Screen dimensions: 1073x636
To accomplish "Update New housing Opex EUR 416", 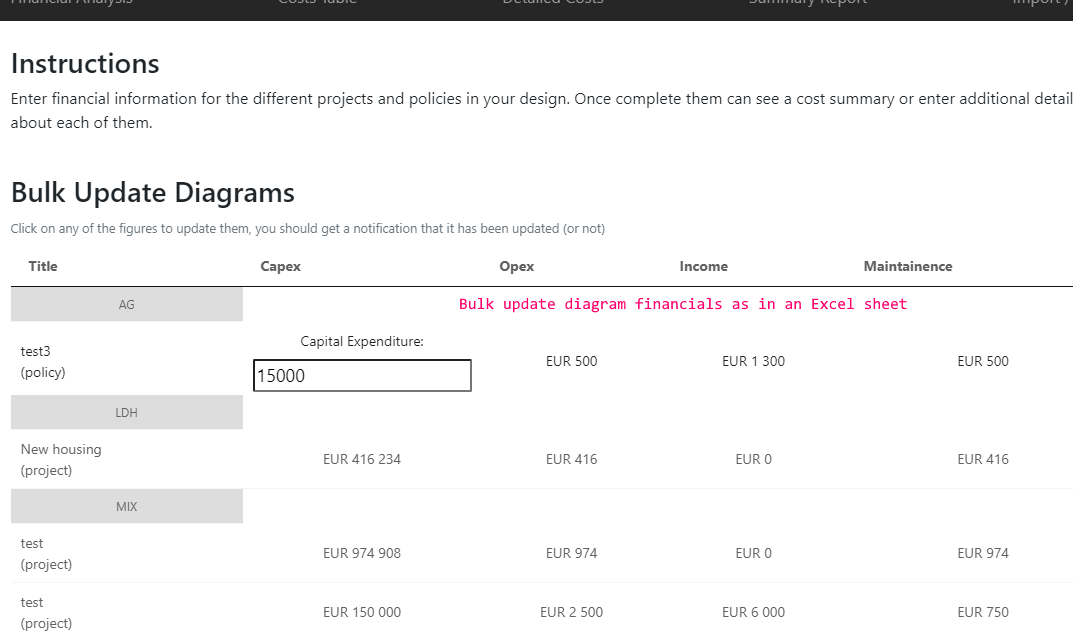I will coord(571,459).
